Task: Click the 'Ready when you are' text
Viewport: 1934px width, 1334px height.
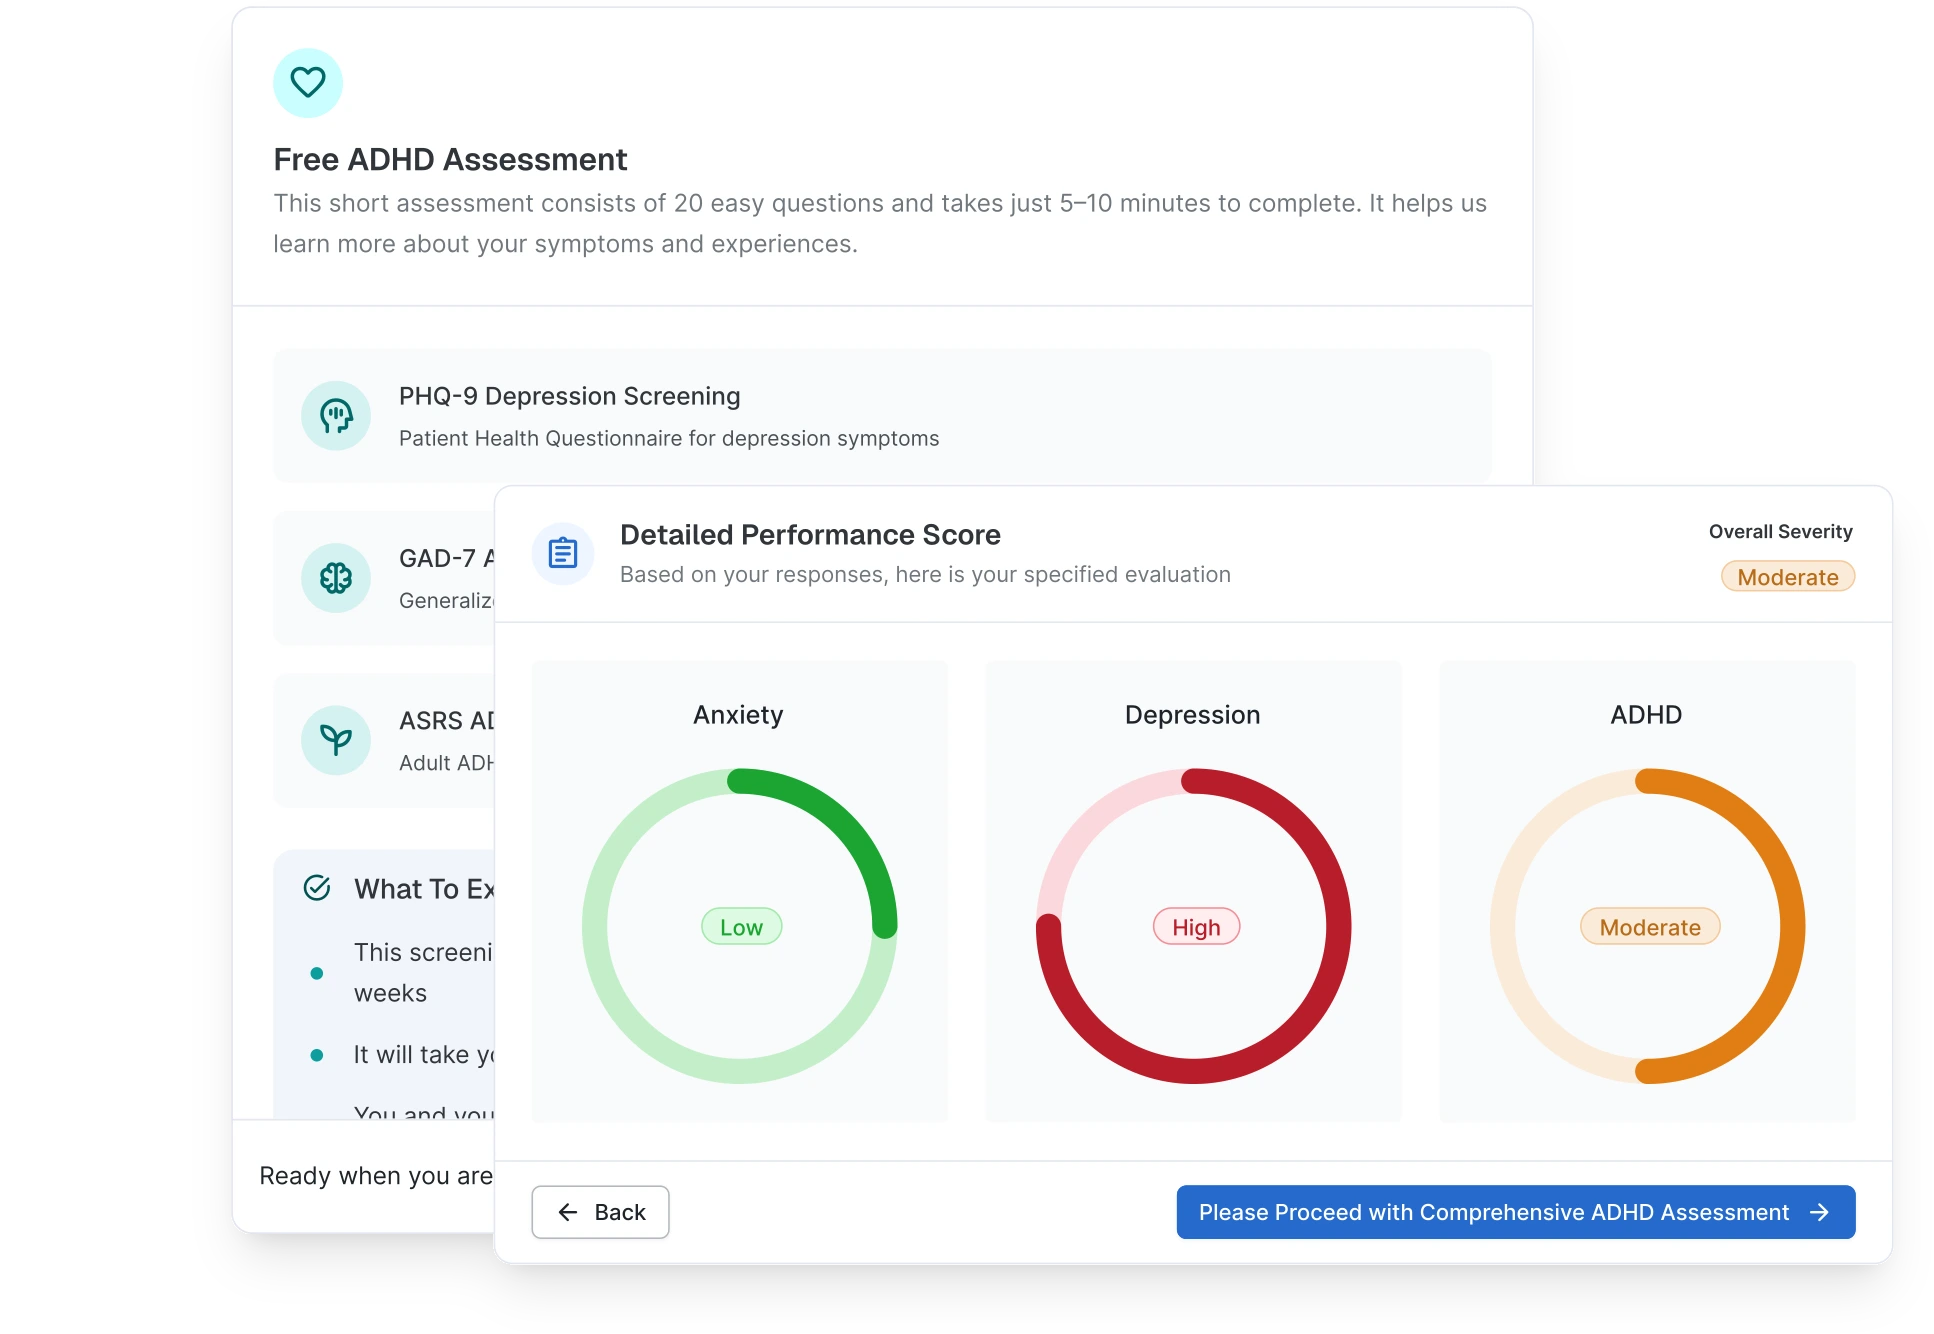Action: 376,1176
